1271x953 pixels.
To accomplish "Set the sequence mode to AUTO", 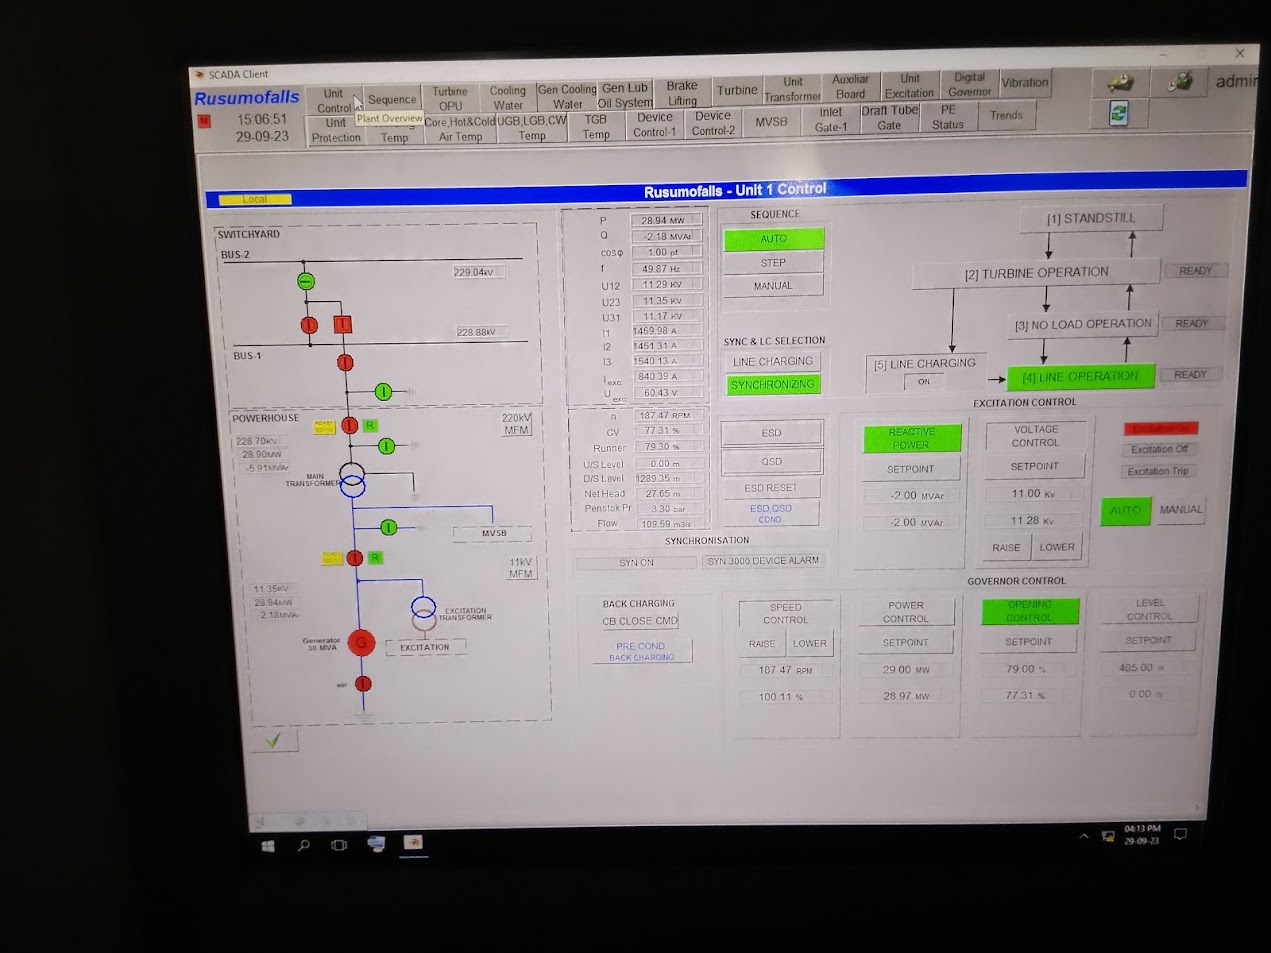I will click(773, 239).
